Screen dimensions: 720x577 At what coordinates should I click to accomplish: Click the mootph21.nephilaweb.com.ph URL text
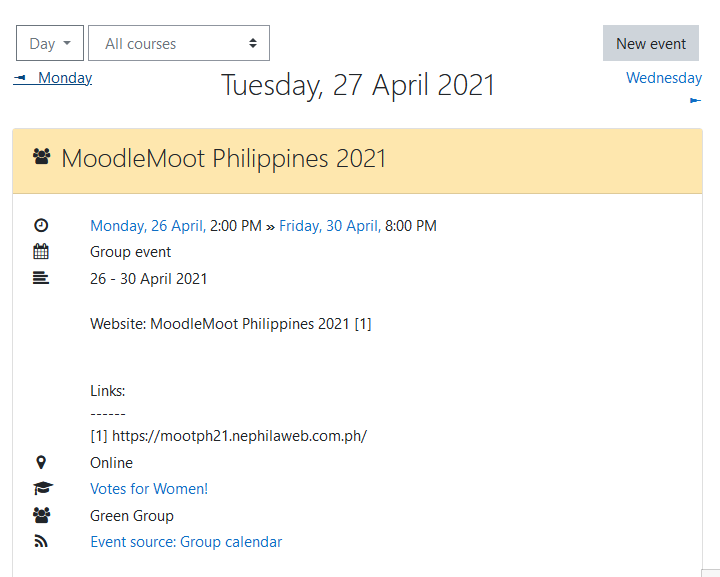click(x=239, y=436)
